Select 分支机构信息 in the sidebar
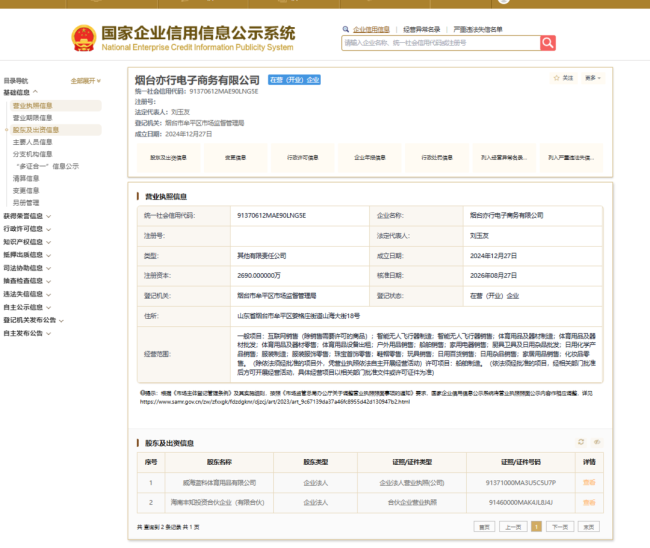Image resolution: width=650 pixels, height=548 pixels. click(x=32, y=154)
